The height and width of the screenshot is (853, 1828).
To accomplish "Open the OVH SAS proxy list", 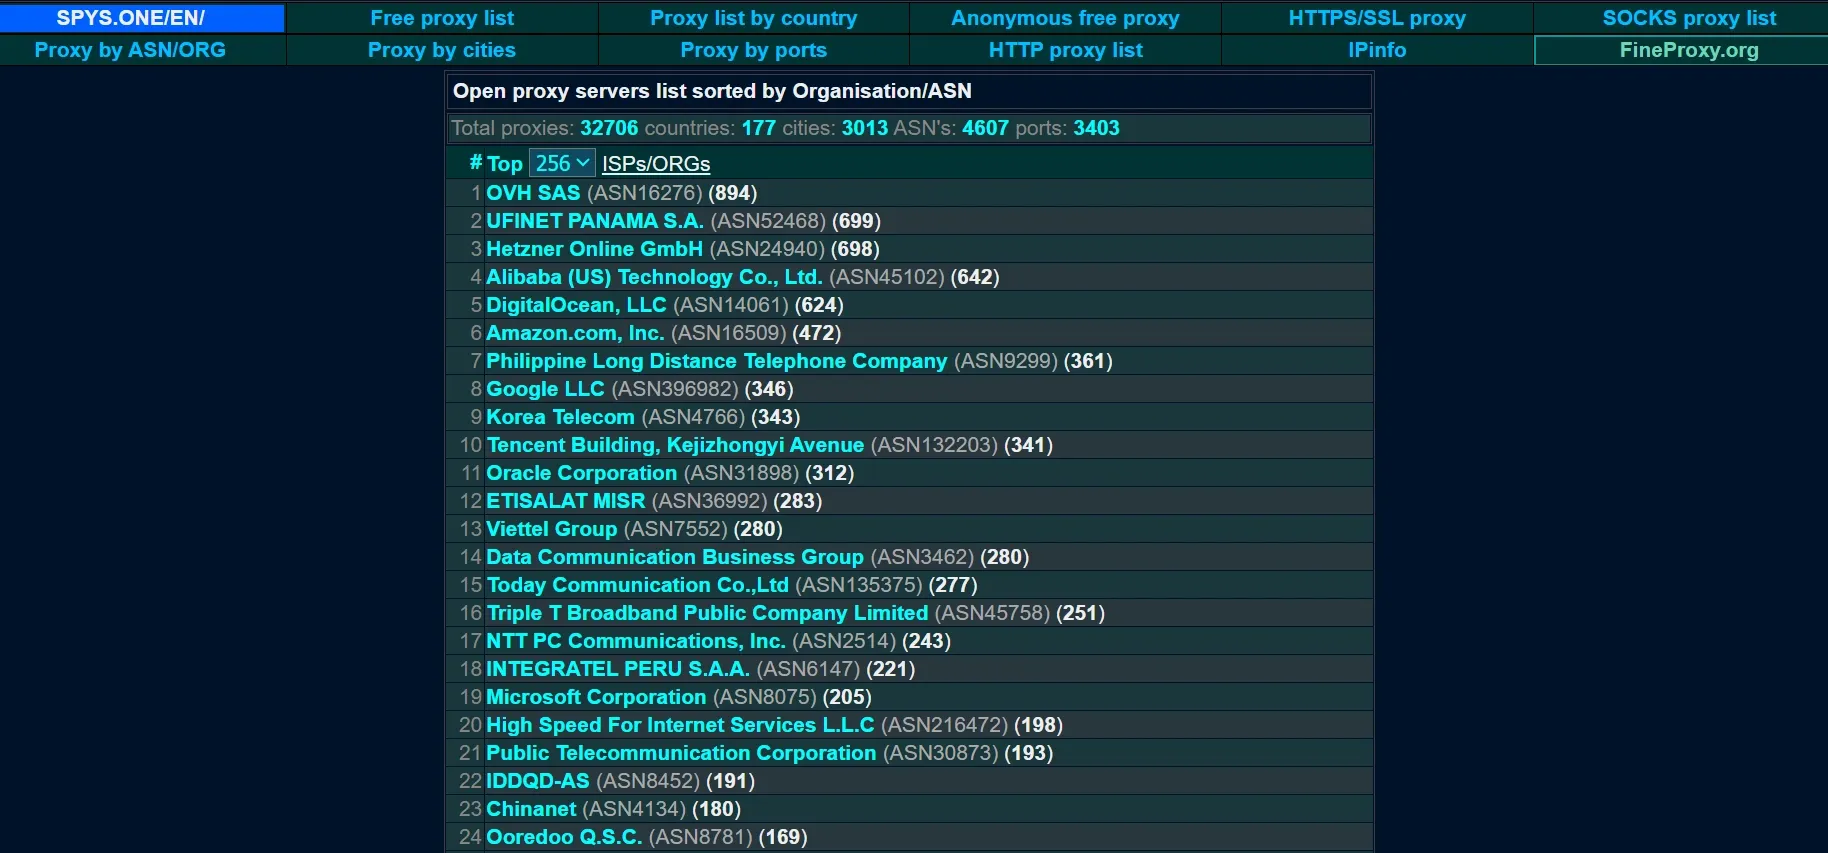I will tap(533, 193).
